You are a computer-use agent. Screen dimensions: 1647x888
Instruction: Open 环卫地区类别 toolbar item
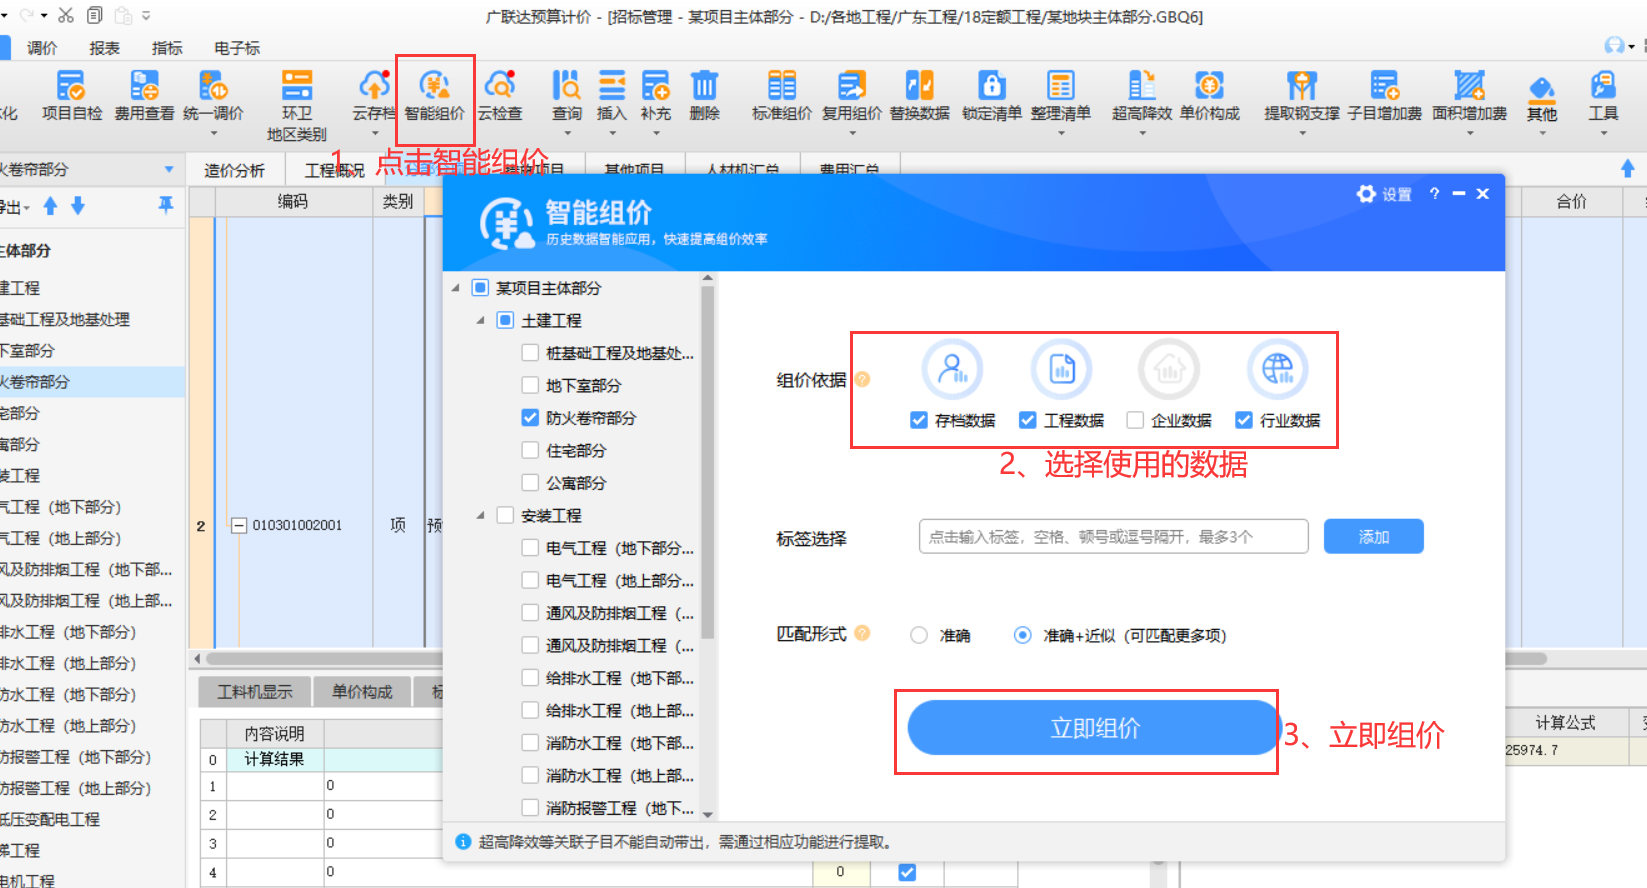296,105
